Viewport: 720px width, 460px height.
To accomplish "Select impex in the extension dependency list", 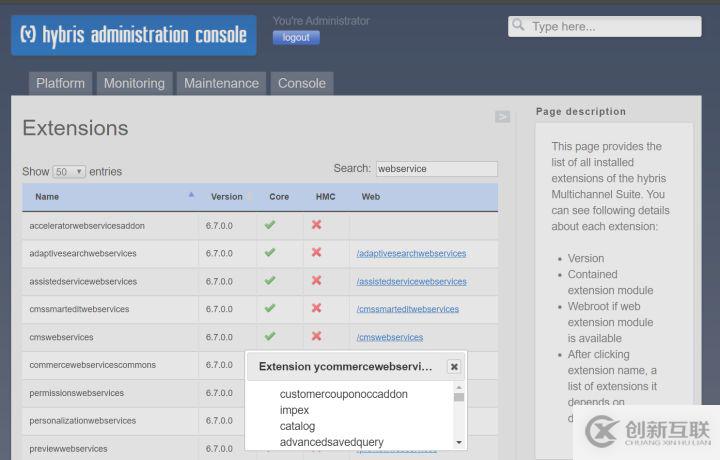I will [294, 410].
